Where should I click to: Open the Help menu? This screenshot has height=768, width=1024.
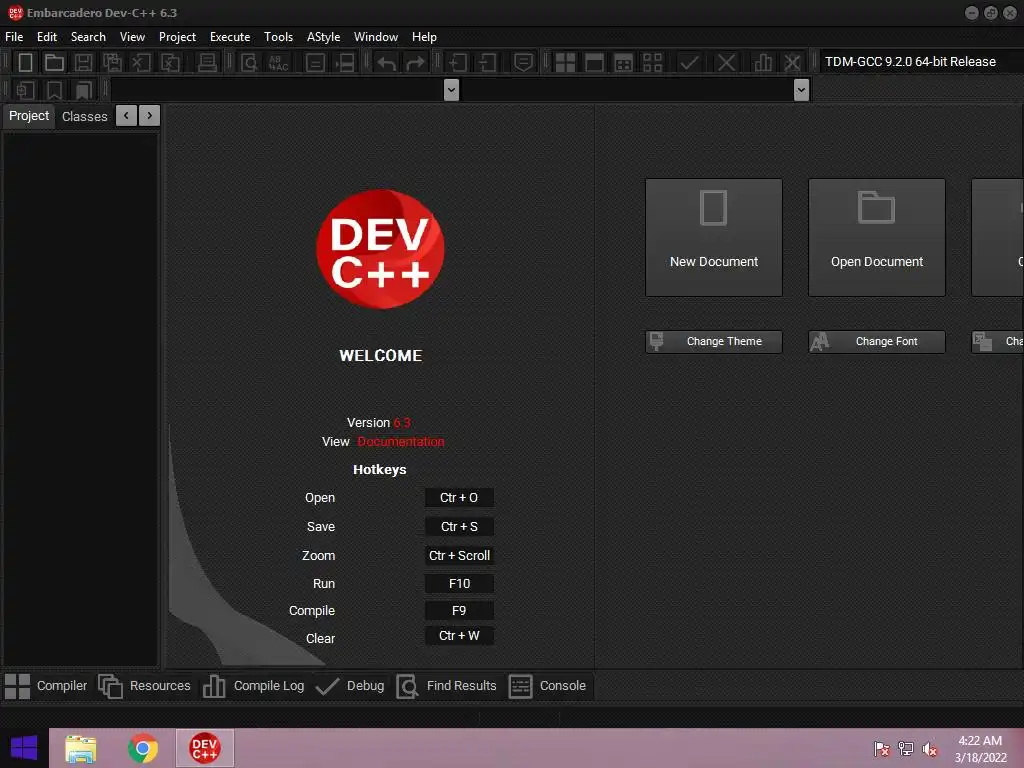pyautogui.click(x=424, y=37)
